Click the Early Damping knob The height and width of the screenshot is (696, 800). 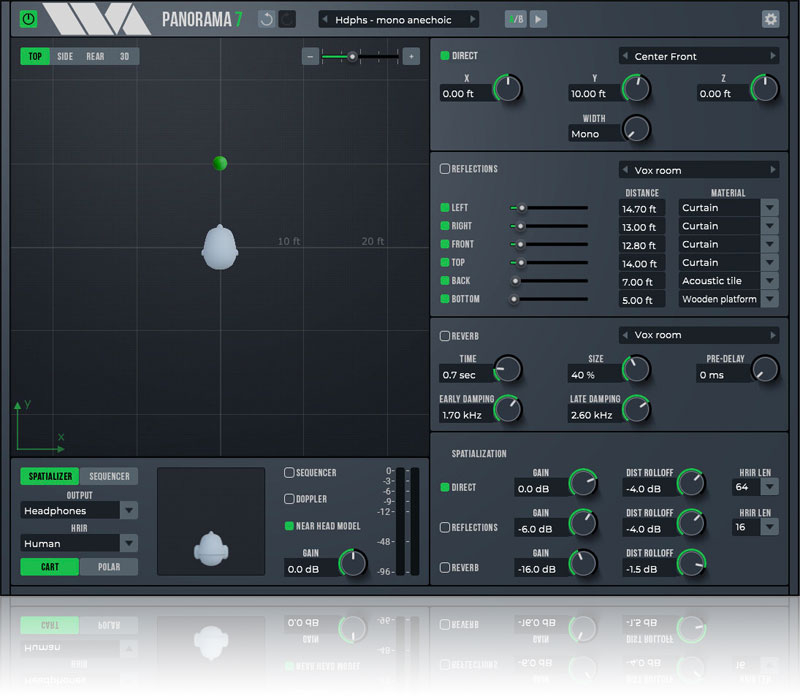(508, 409)
